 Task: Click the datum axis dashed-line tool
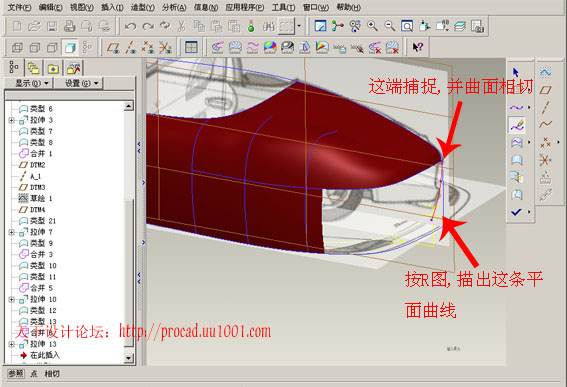click(x=545, y=107)
